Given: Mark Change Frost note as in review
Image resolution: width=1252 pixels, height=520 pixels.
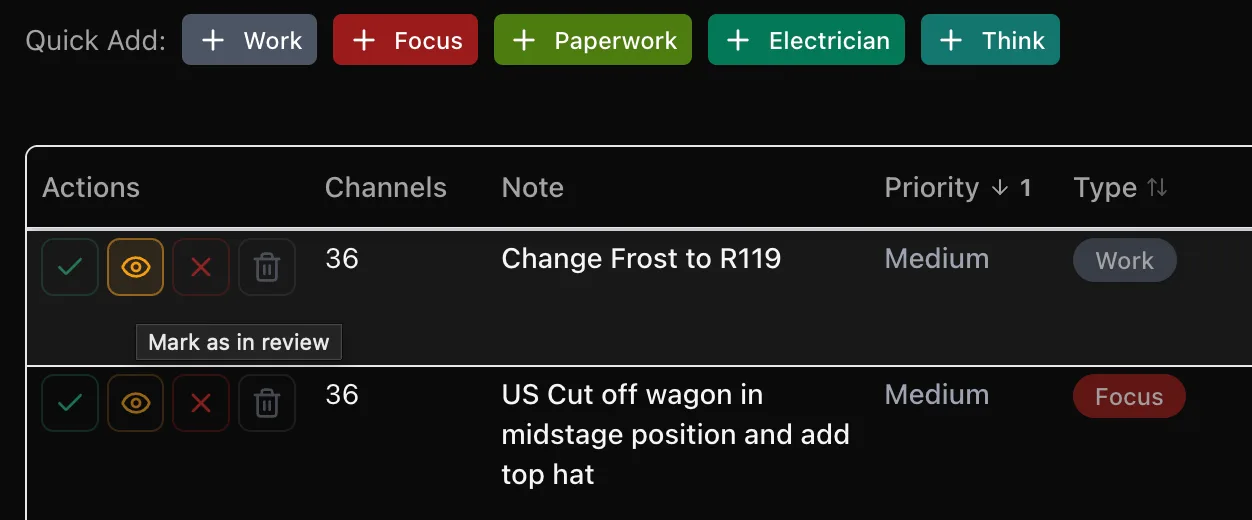Looking at the screenshot, I should point(135,267).
